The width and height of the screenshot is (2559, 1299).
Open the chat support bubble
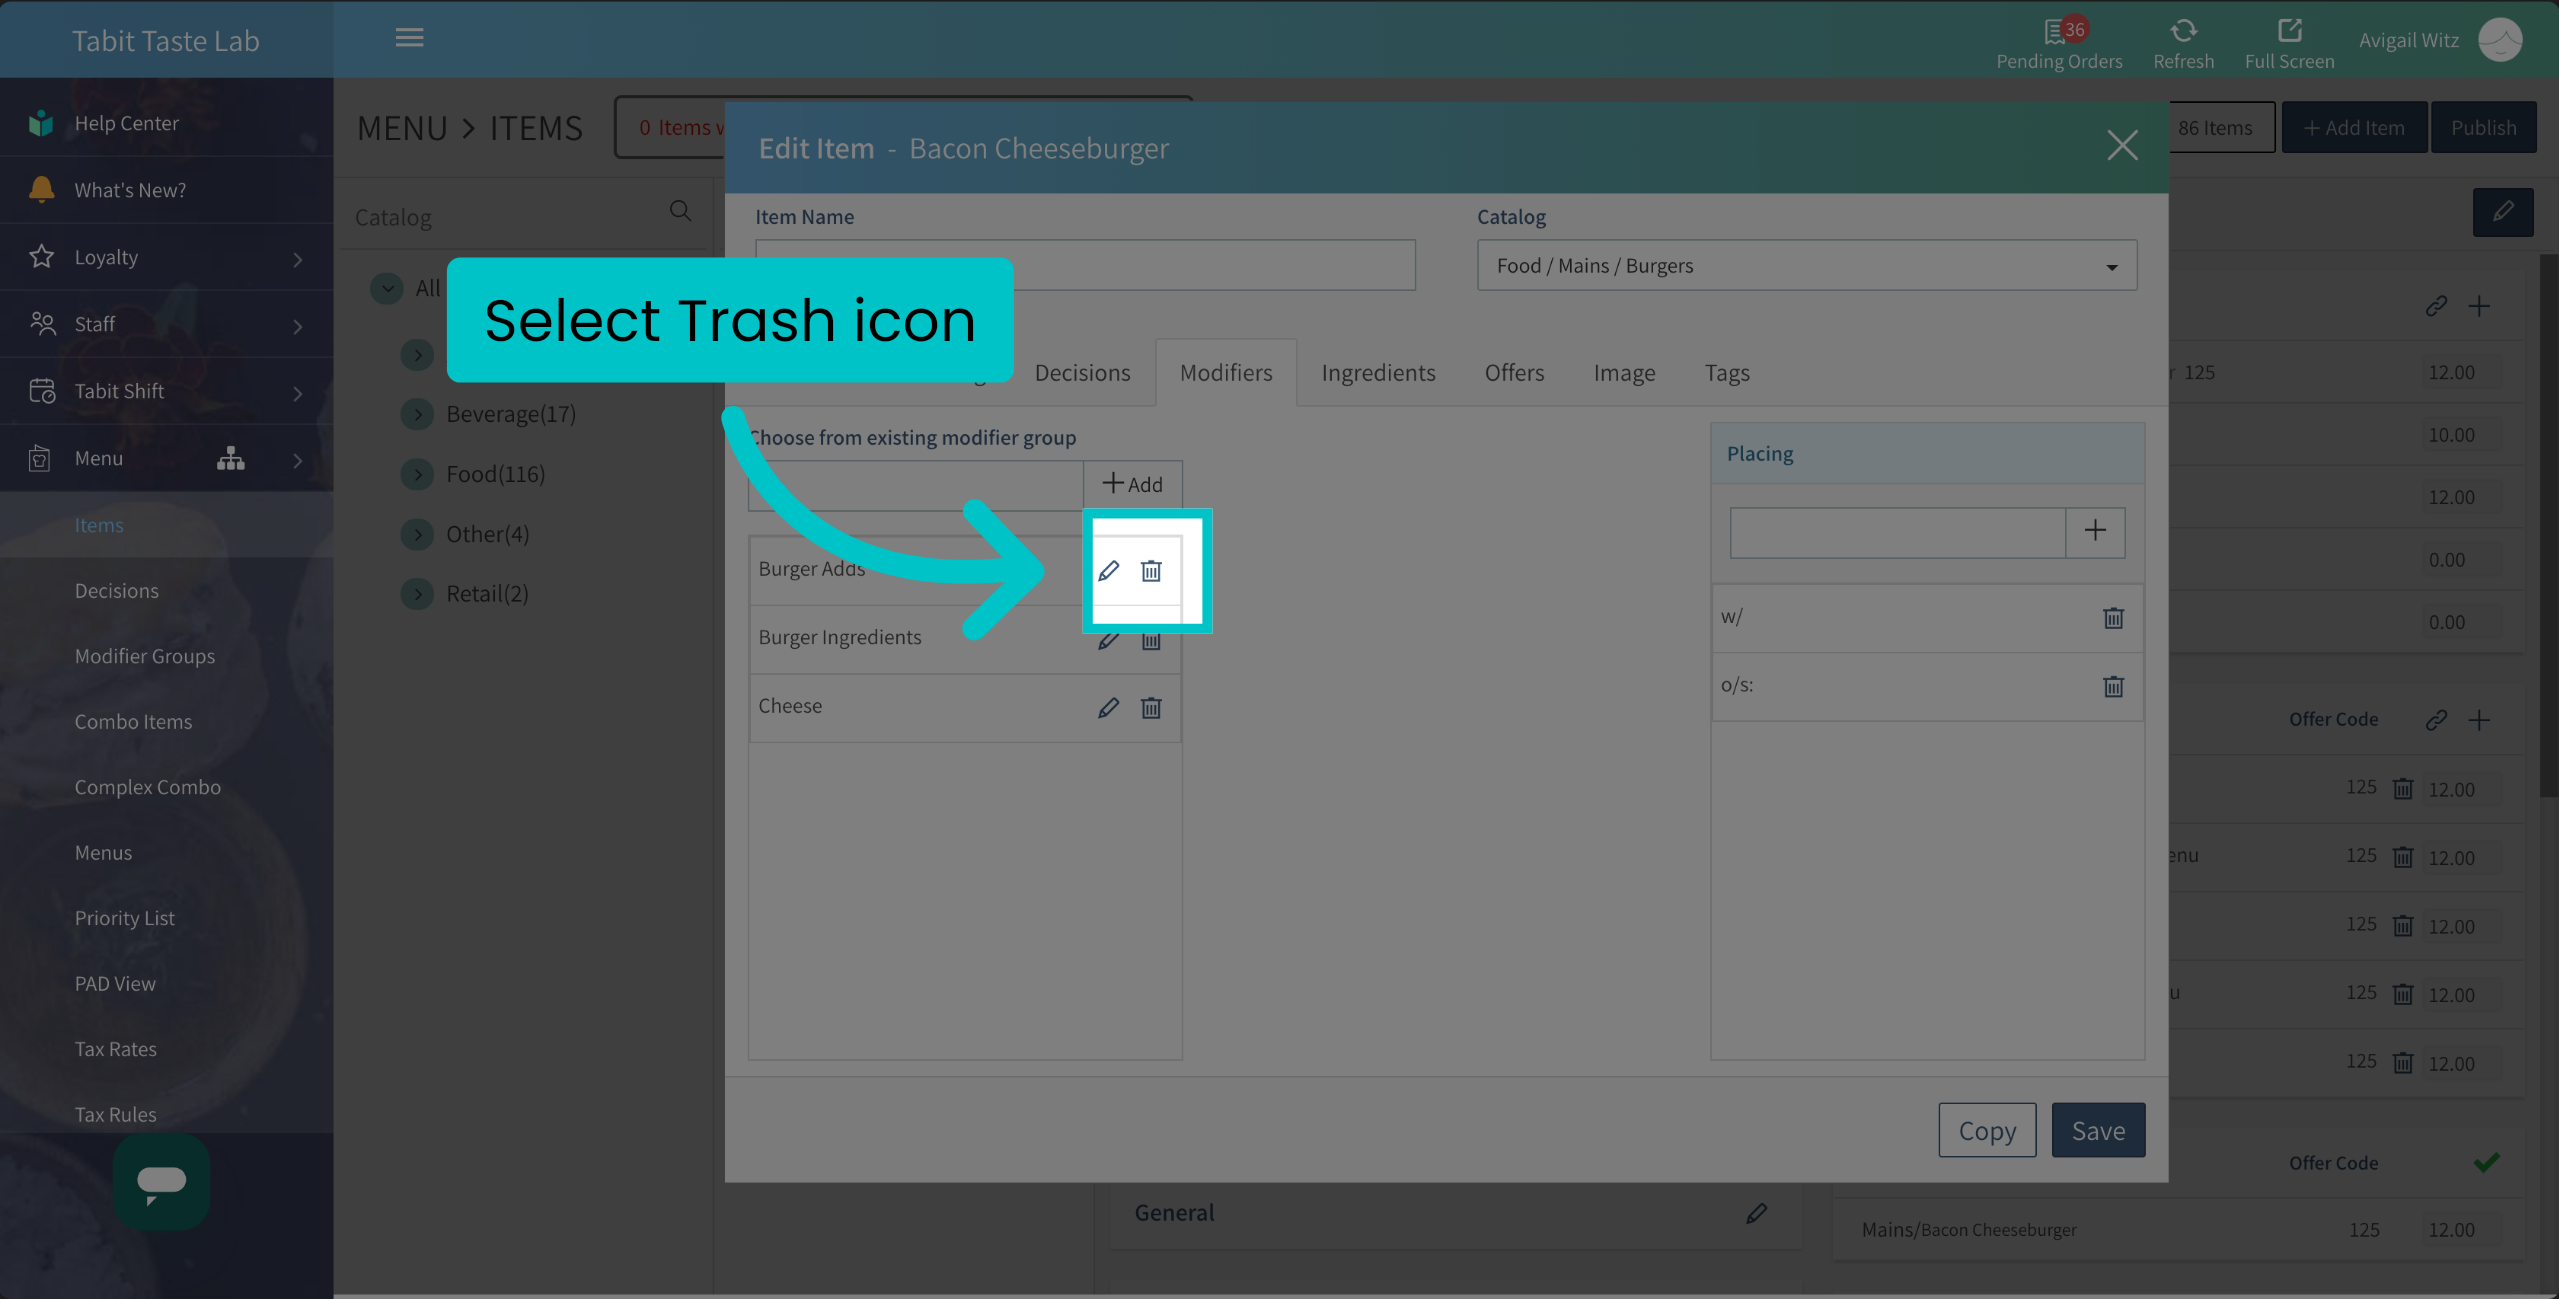coord(161,1182)
